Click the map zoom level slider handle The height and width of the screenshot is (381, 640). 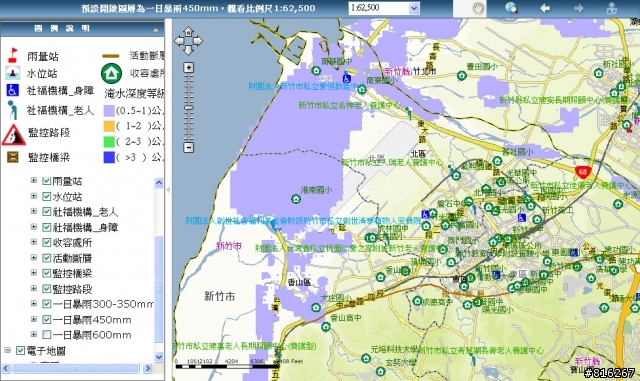(x=189, y=108)
